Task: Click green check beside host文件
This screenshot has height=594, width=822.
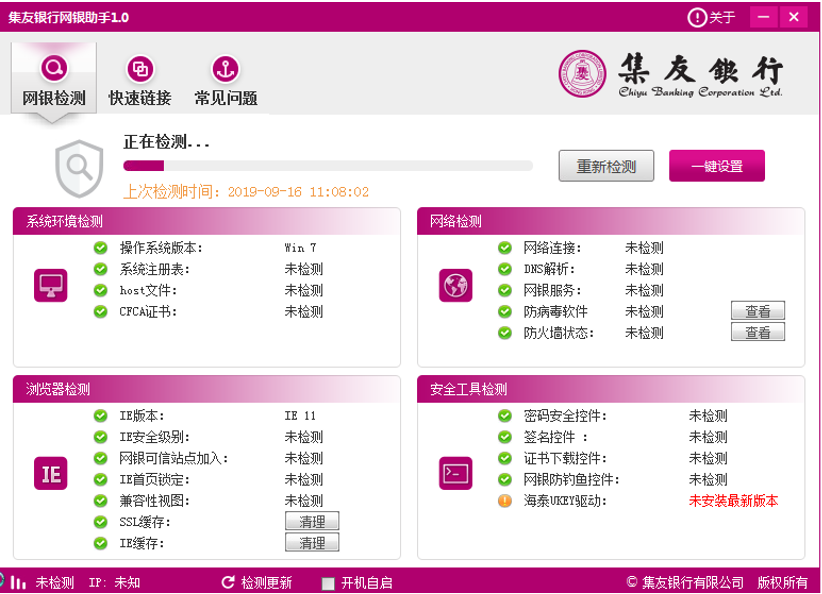Action: click(x=101, y=290)
